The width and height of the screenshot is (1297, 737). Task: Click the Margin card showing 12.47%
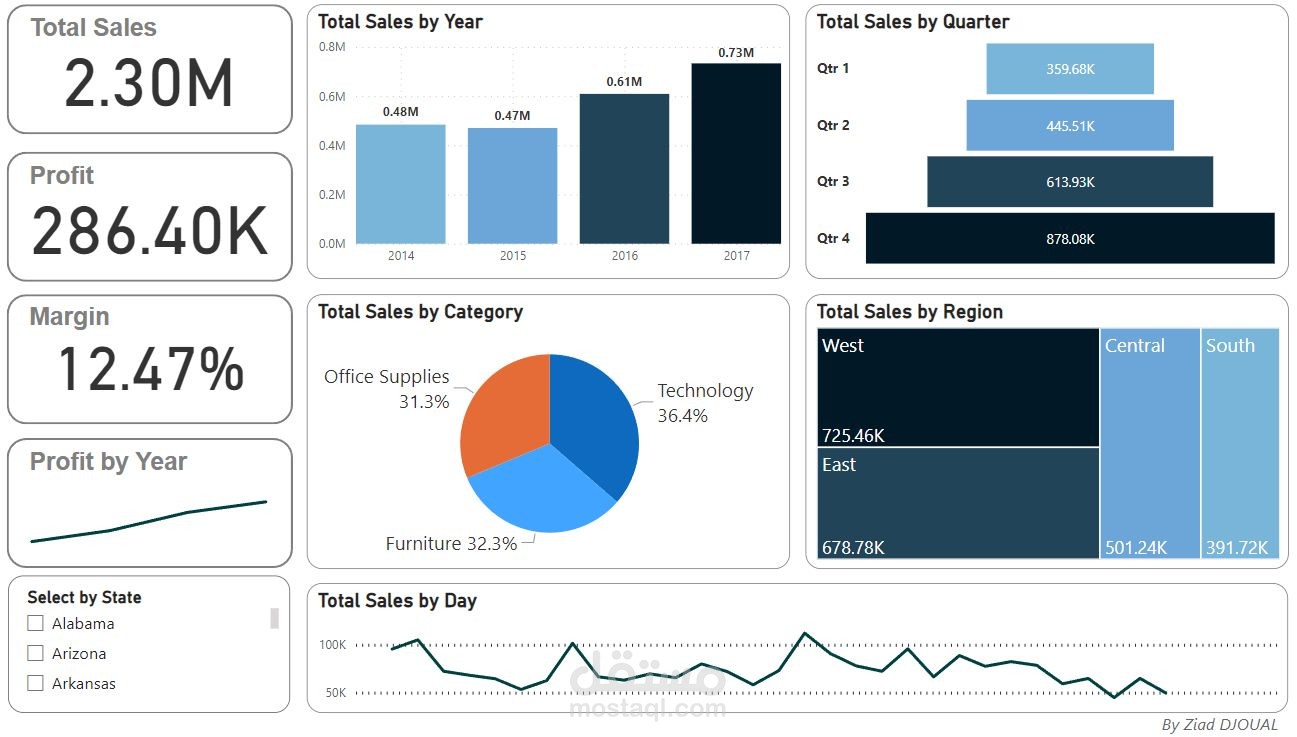pyautogui.click(x=148, y=355)
